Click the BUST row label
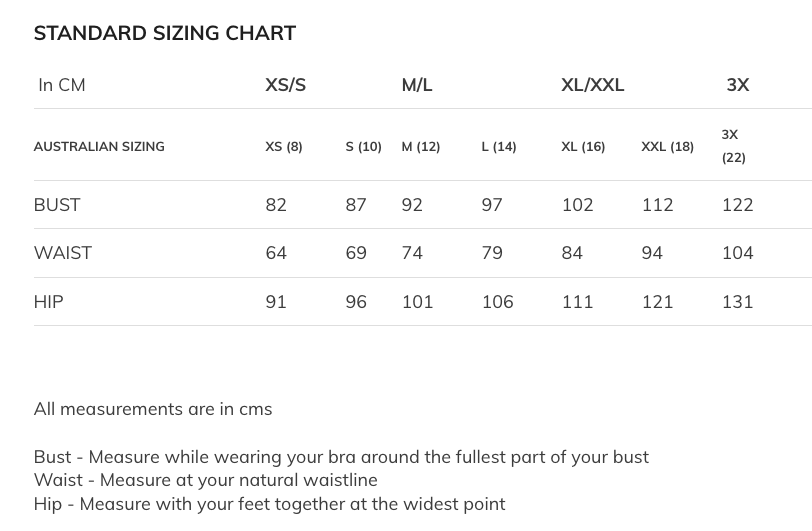Image resolution: width=812 pixels, height=531 pixels. click(57, 204)
